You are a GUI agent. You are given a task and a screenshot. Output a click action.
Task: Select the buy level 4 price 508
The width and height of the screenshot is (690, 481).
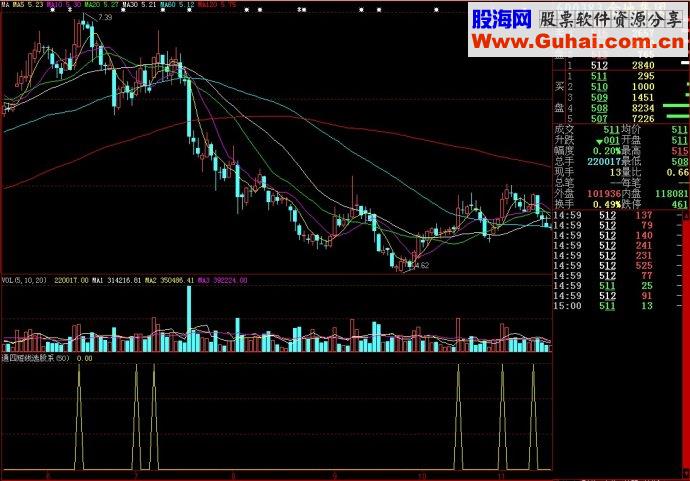(x=599, y=108)
